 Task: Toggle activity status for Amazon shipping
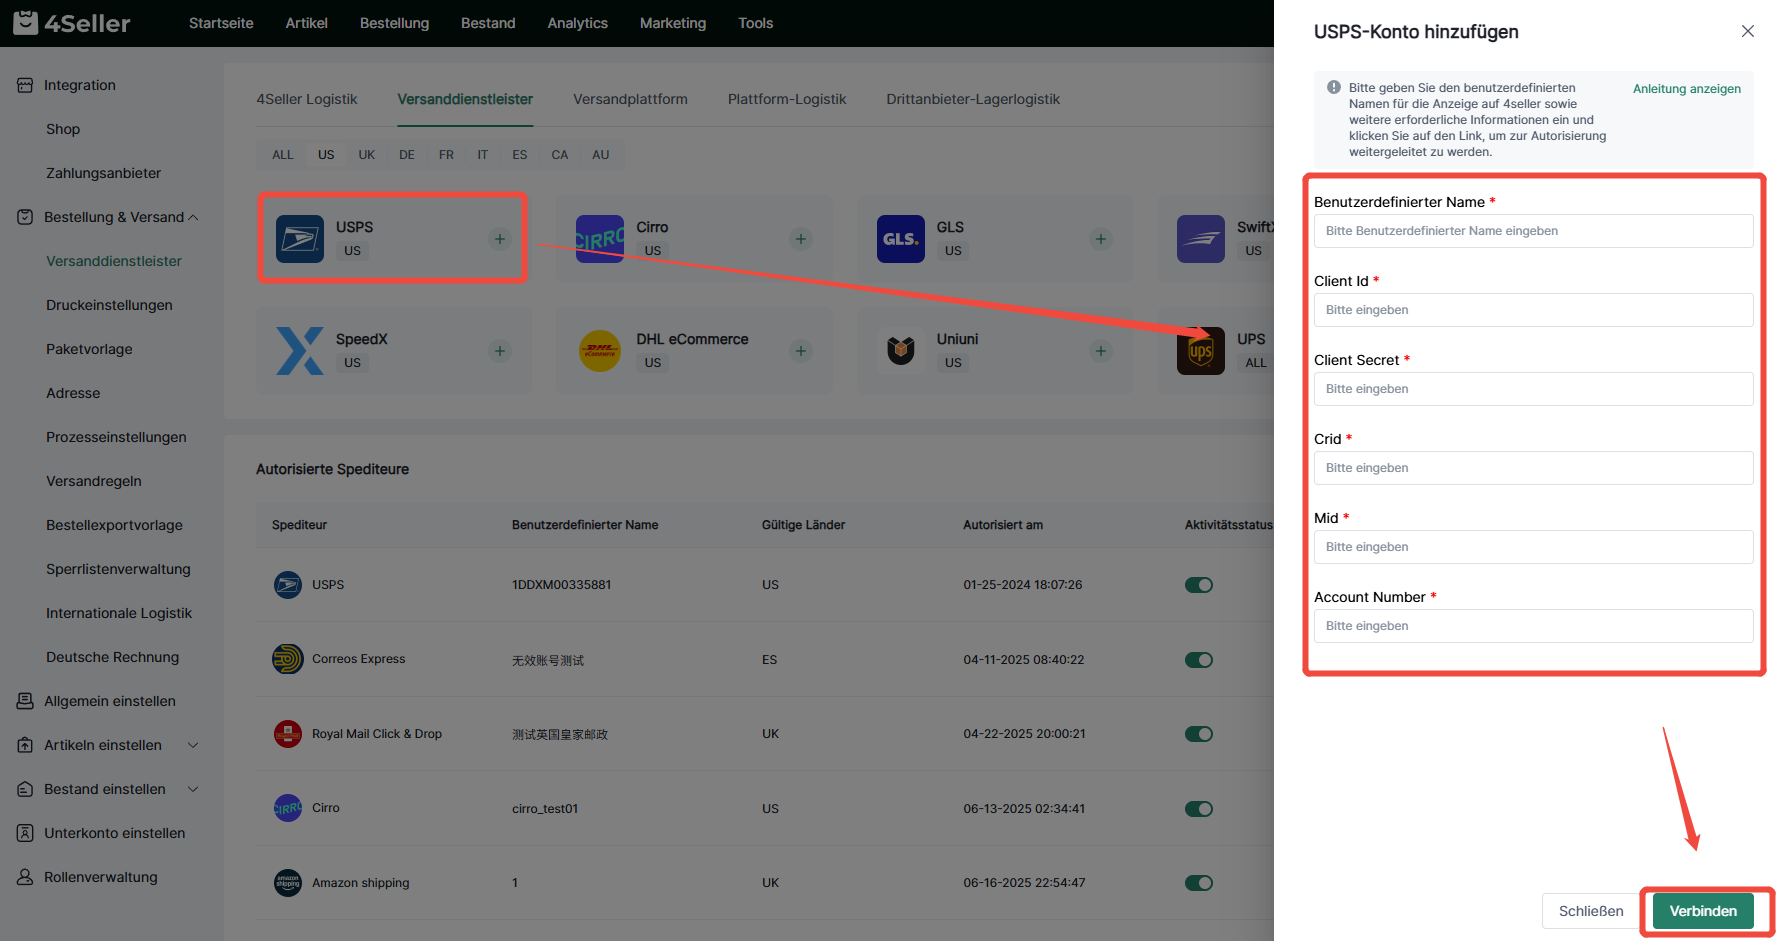point(1199,883)
